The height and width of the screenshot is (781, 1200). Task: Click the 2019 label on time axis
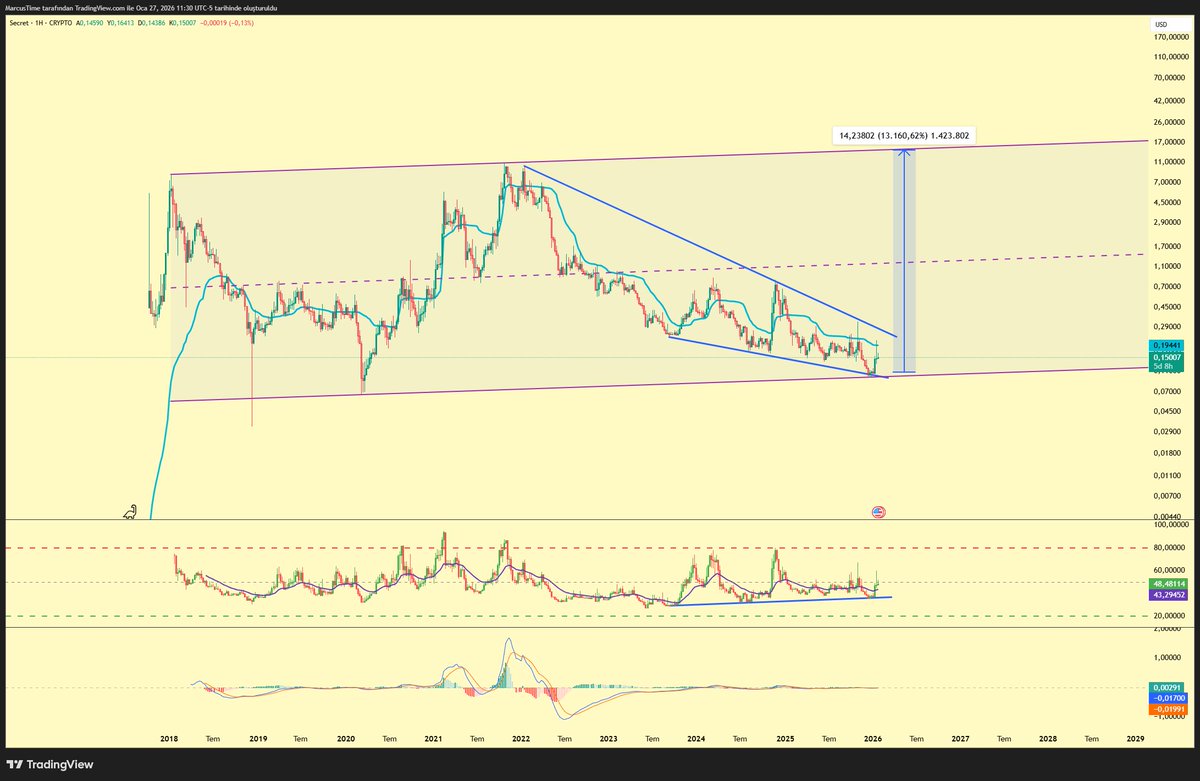[x=258, y=738]
